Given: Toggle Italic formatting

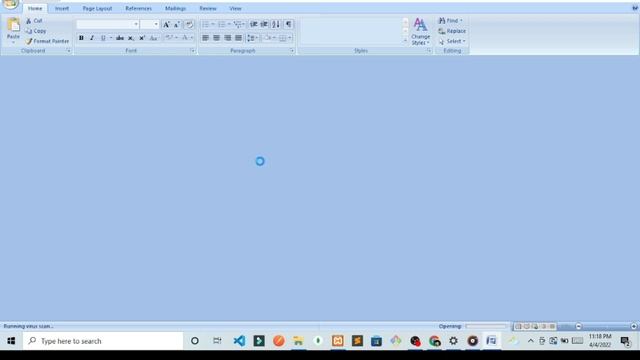Looking at the screenshot, I should pyautogui.click(x=92, y=38).
